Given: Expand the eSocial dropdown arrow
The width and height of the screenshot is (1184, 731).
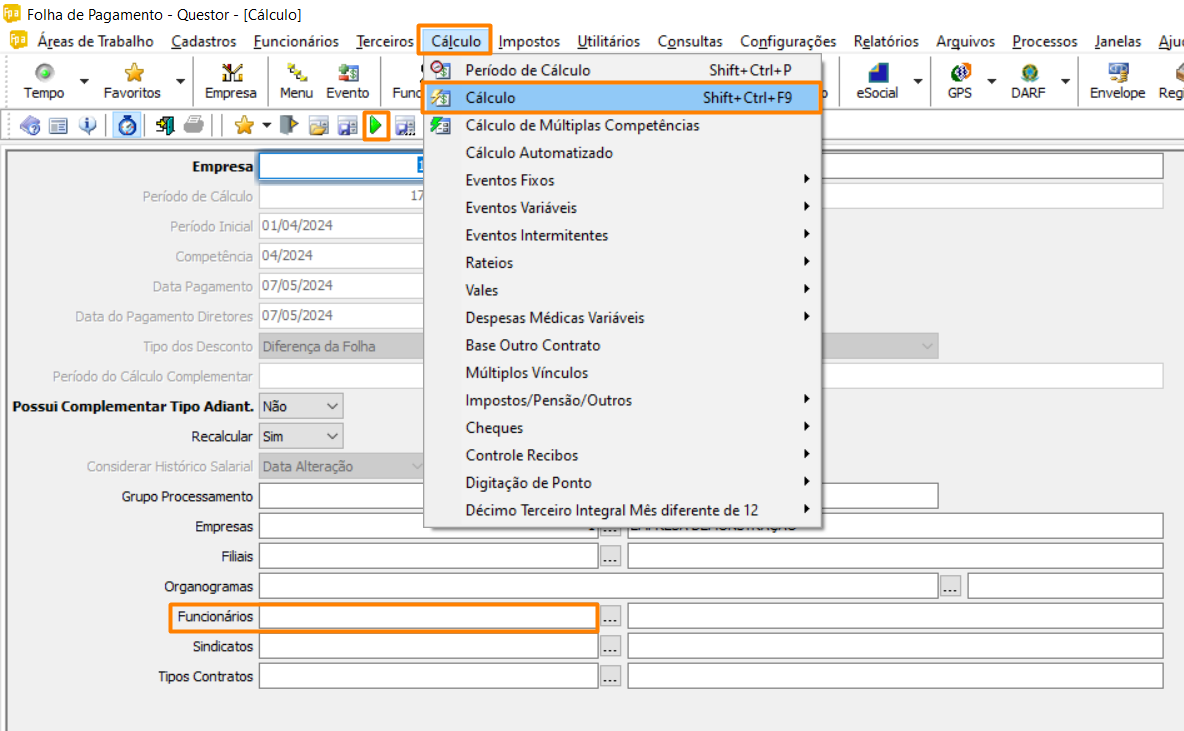Looking at the screenshot, I should click(x=917, y=82).
